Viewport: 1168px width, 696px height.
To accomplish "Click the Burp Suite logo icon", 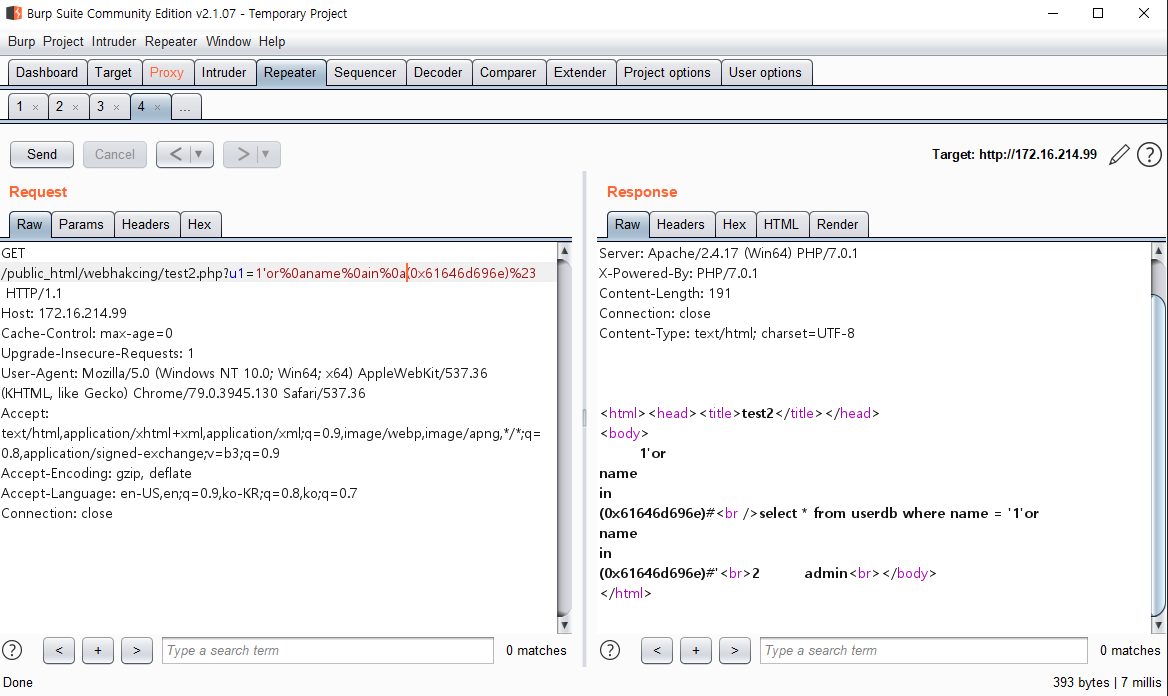I will (13, 13).
